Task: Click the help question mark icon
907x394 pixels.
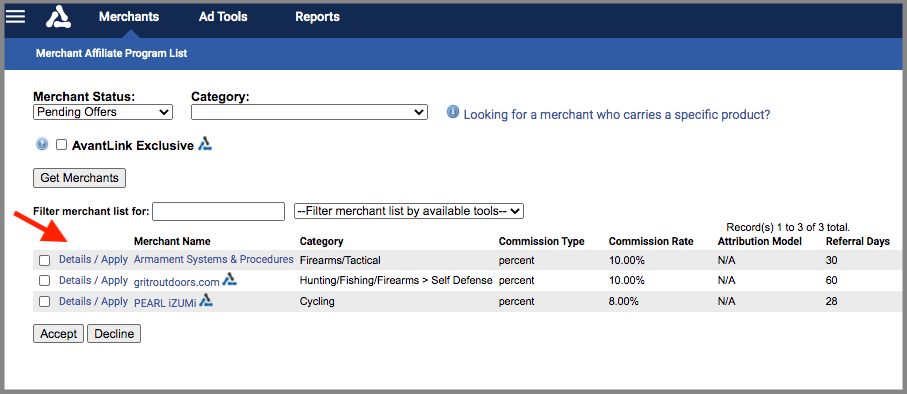Action: (x=42, y=144)
